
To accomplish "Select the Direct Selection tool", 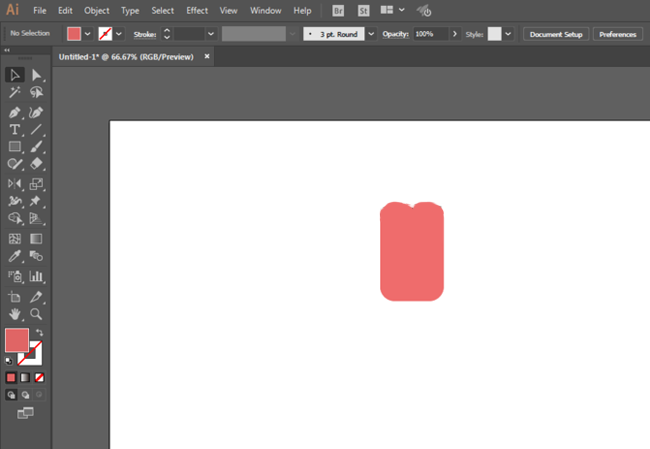I will click(37, 75).
